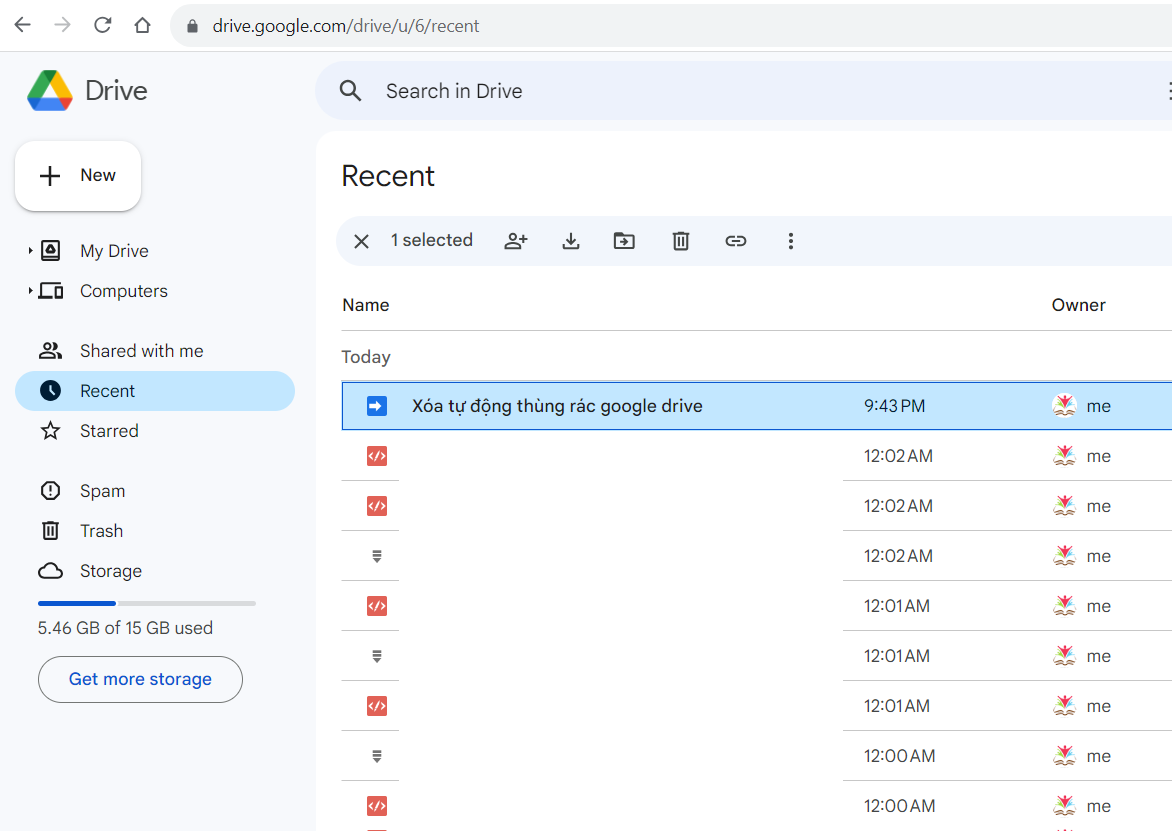The image size is (1172, 831).
Task: Reload the Drive page
Action: 102,25
